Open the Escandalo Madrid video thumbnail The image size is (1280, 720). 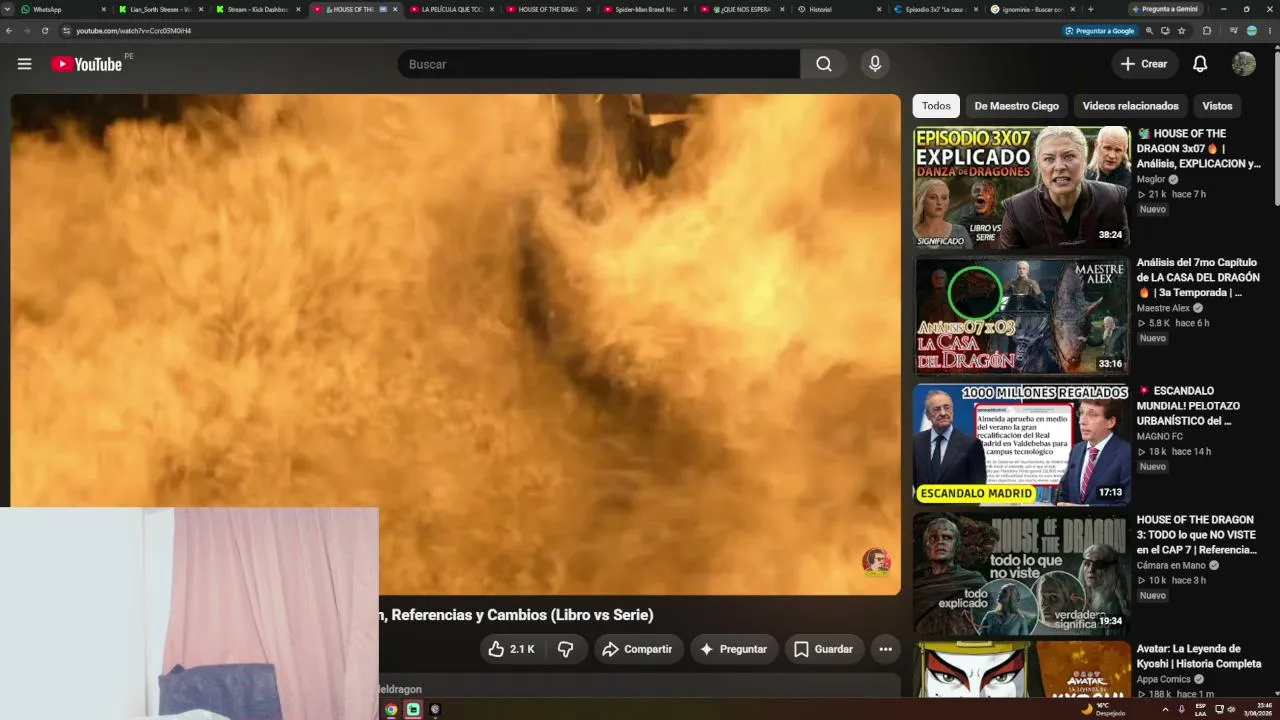(1021, 444)
